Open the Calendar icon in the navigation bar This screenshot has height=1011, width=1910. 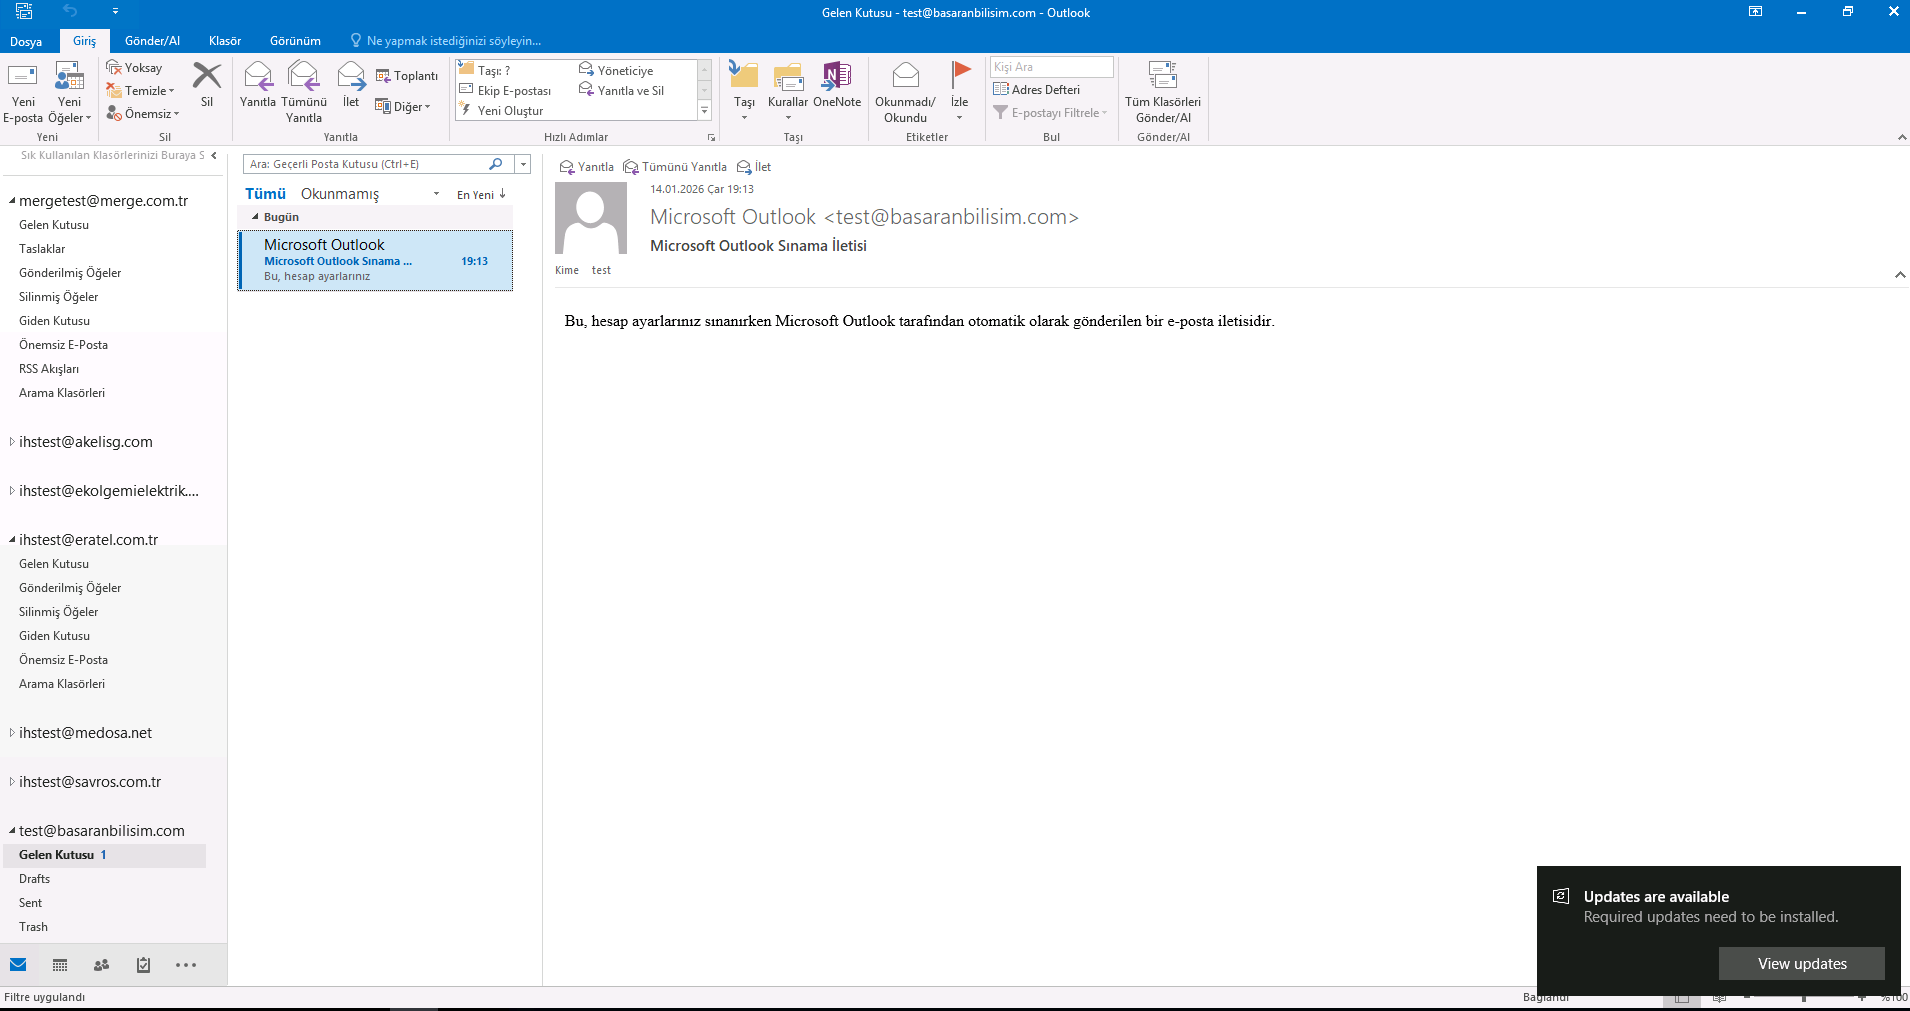click(x=60, y=965)
